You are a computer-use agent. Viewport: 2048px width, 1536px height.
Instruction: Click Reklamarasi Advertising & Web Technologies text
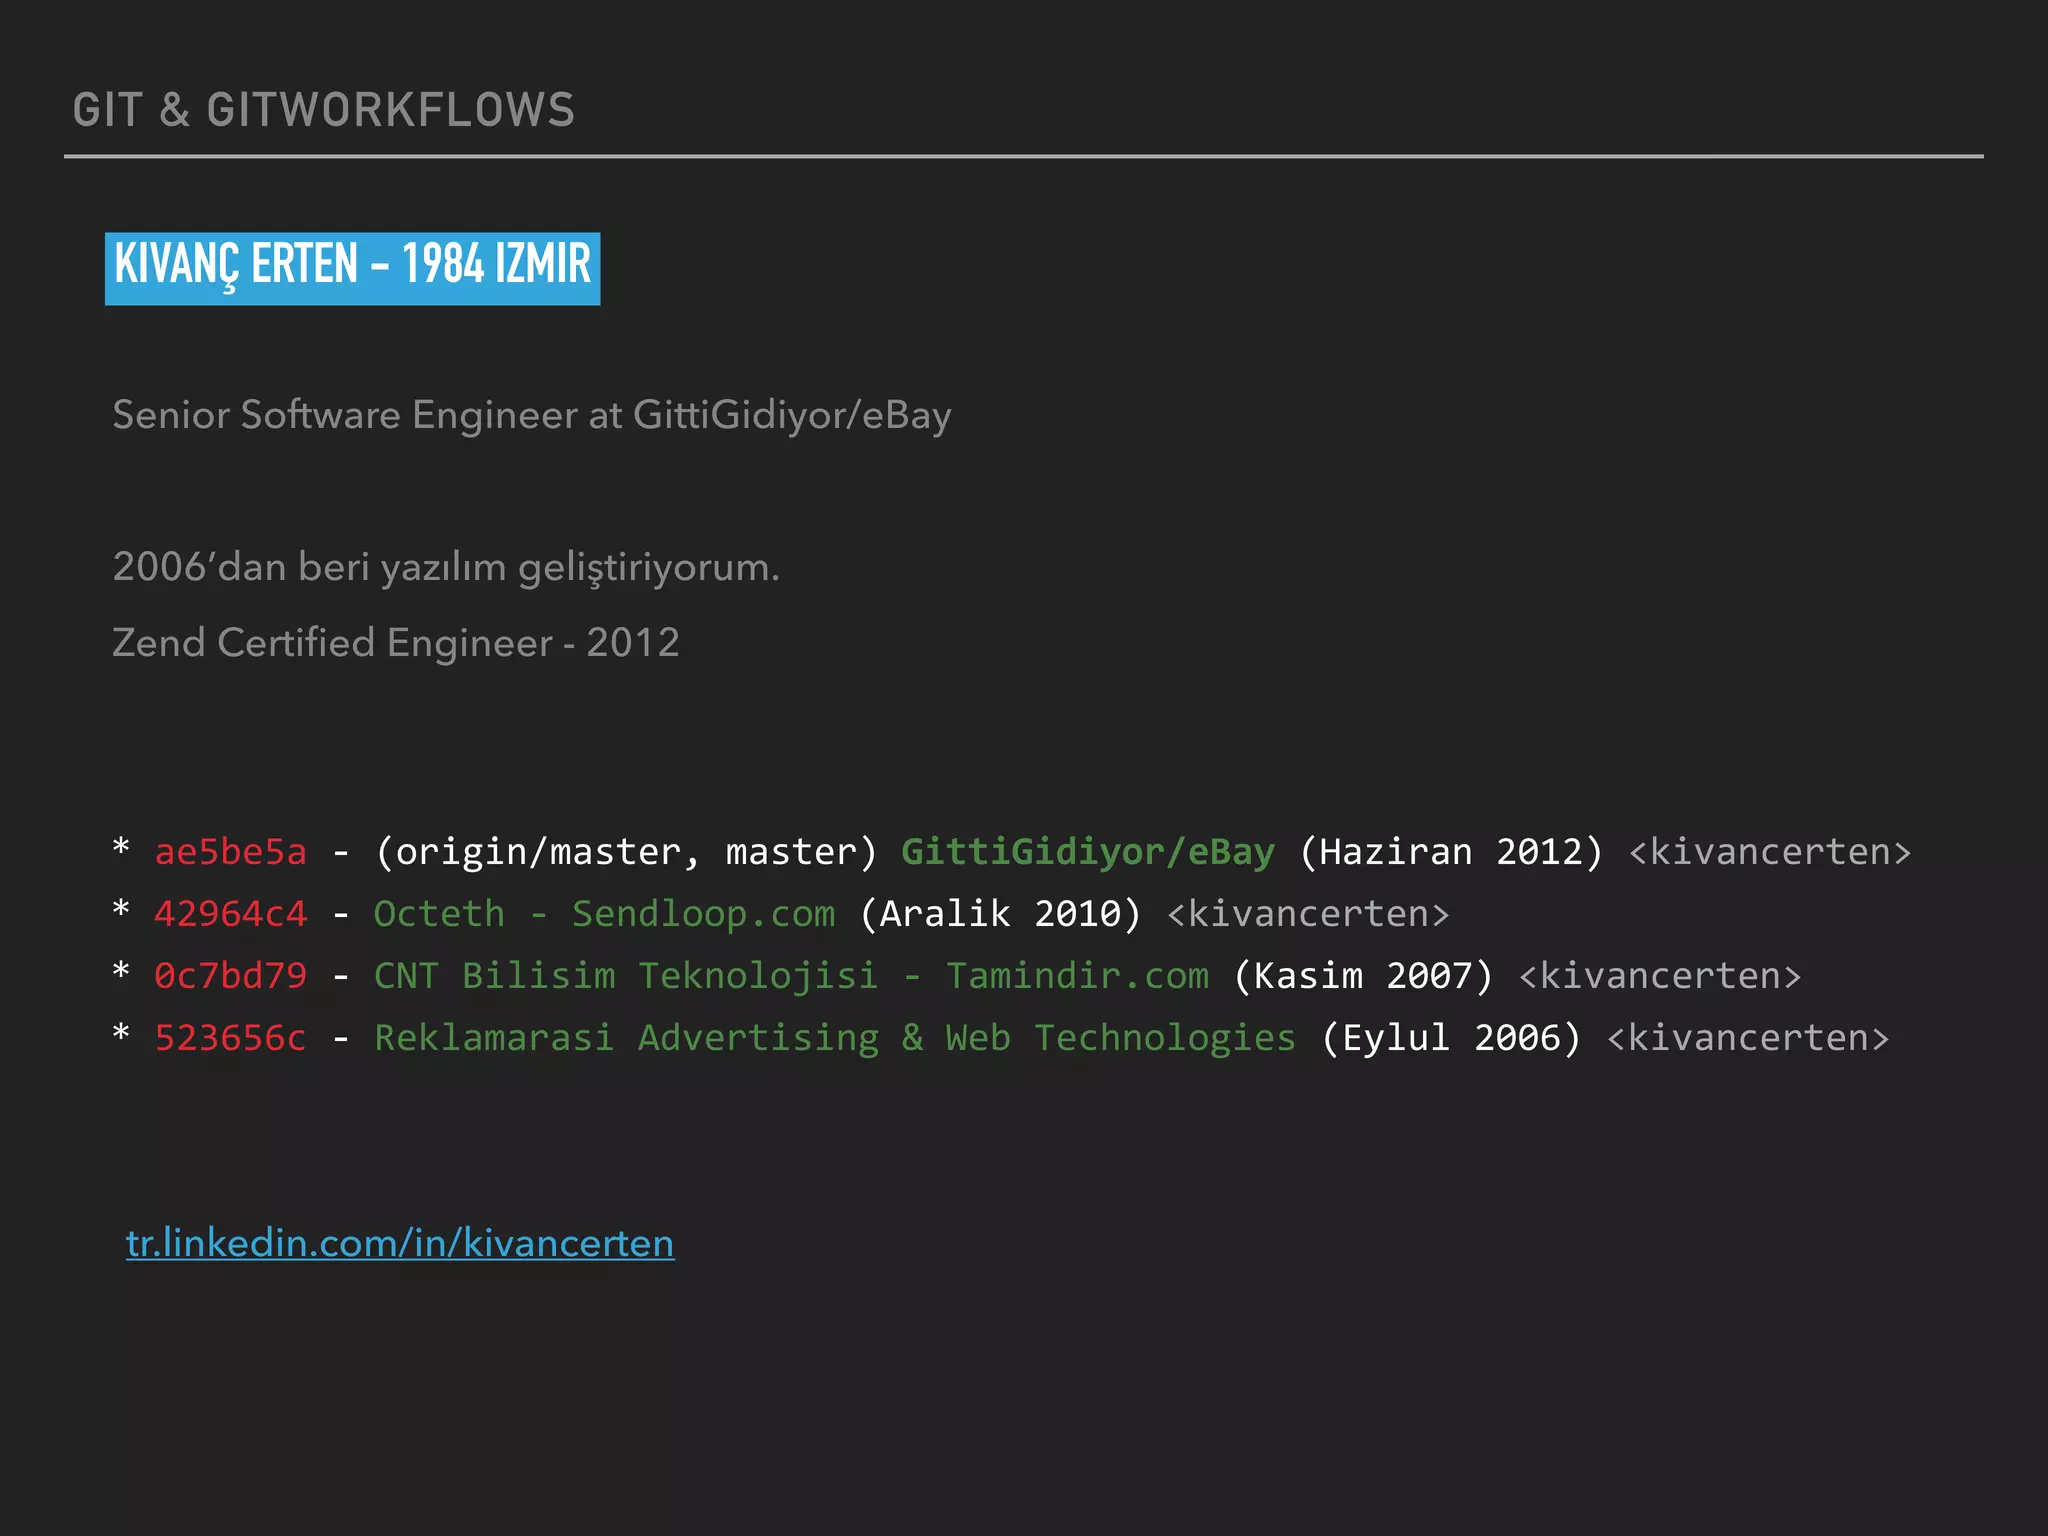835,1038
